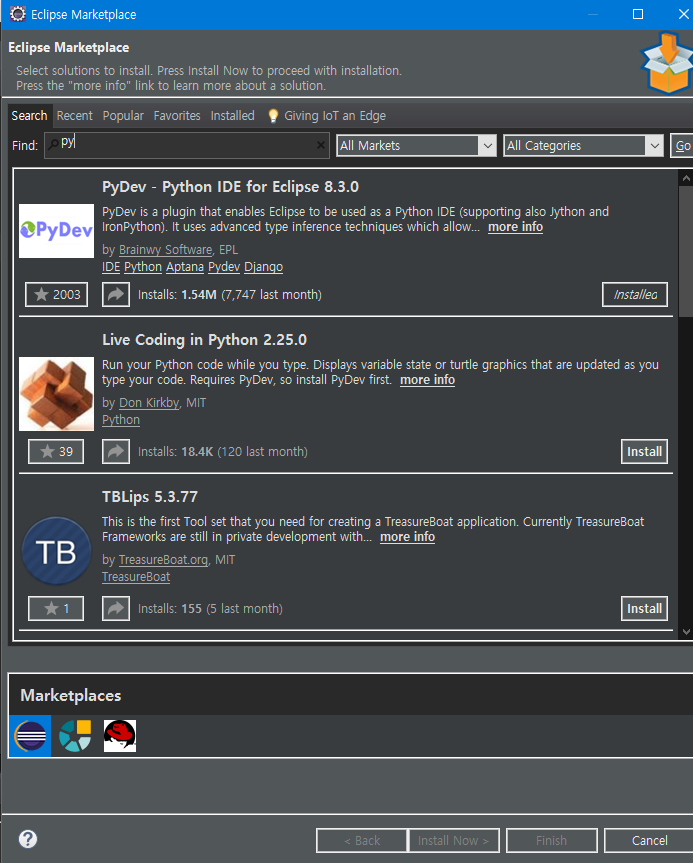Screen dimensions: 693x863
Task: Click the Cancel button
Action: coord(650,840)
